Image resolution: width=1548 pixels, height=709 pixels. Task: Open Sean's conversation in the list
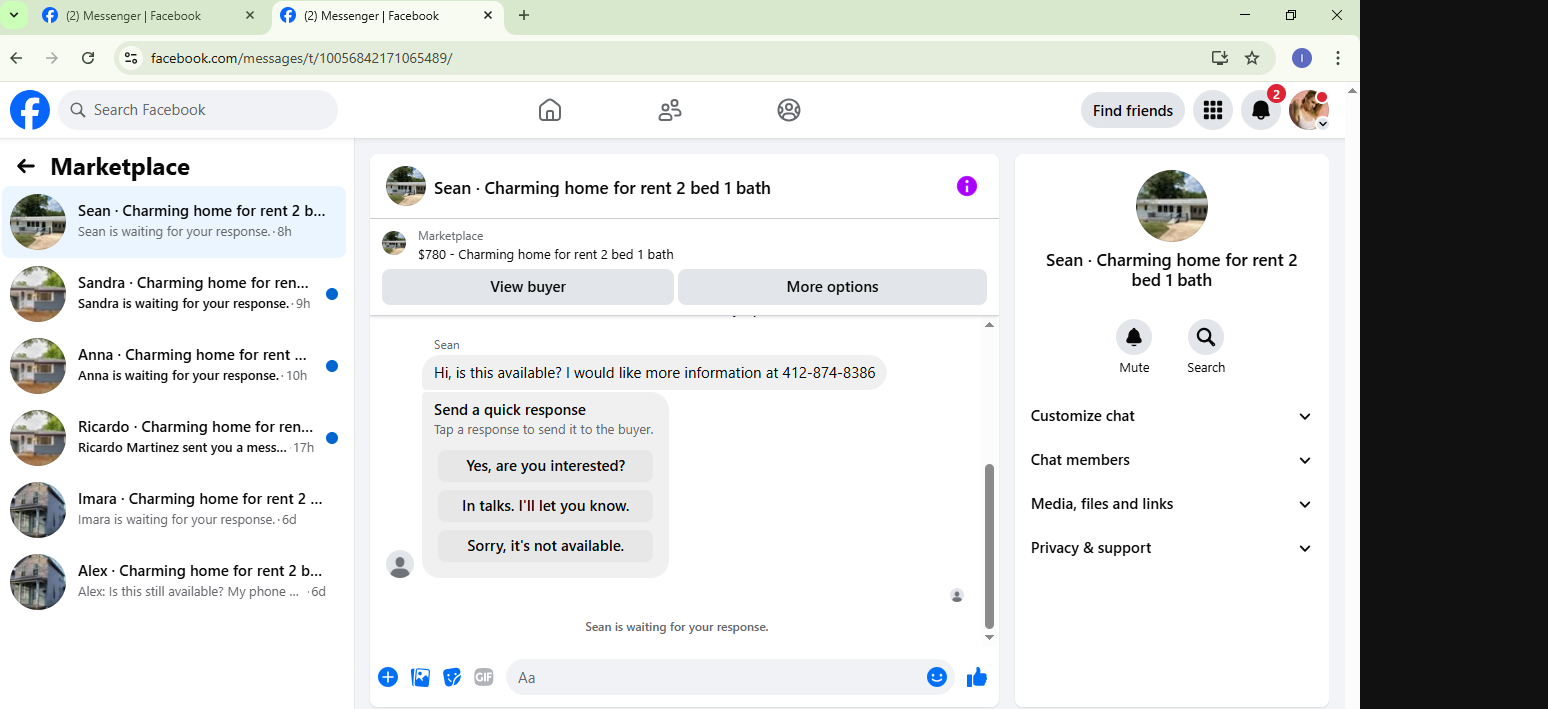click(174, 222)
